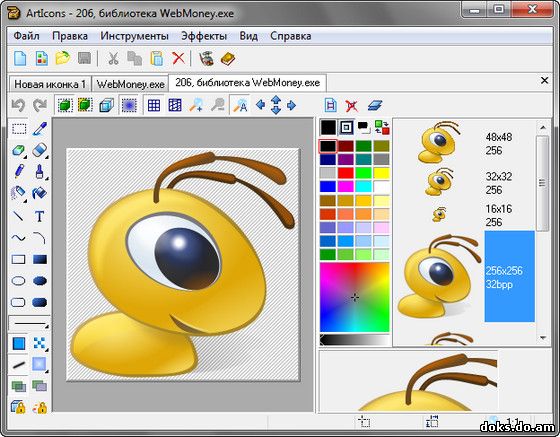Open the help book icon
Screen dimensions: 560x437
(x=228, y=58)
